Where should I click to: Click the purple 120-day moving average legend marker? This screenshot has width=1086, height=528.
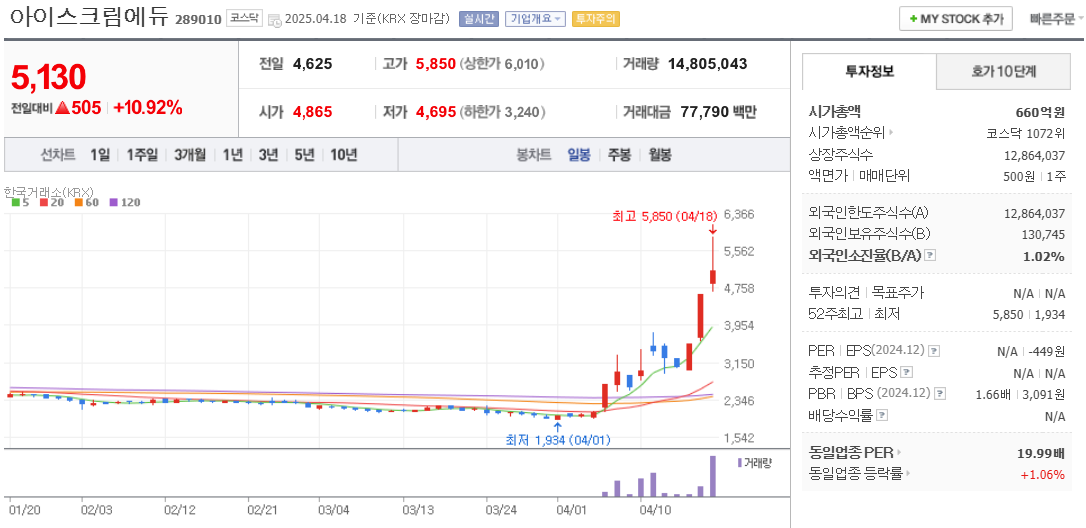(114, 202)
